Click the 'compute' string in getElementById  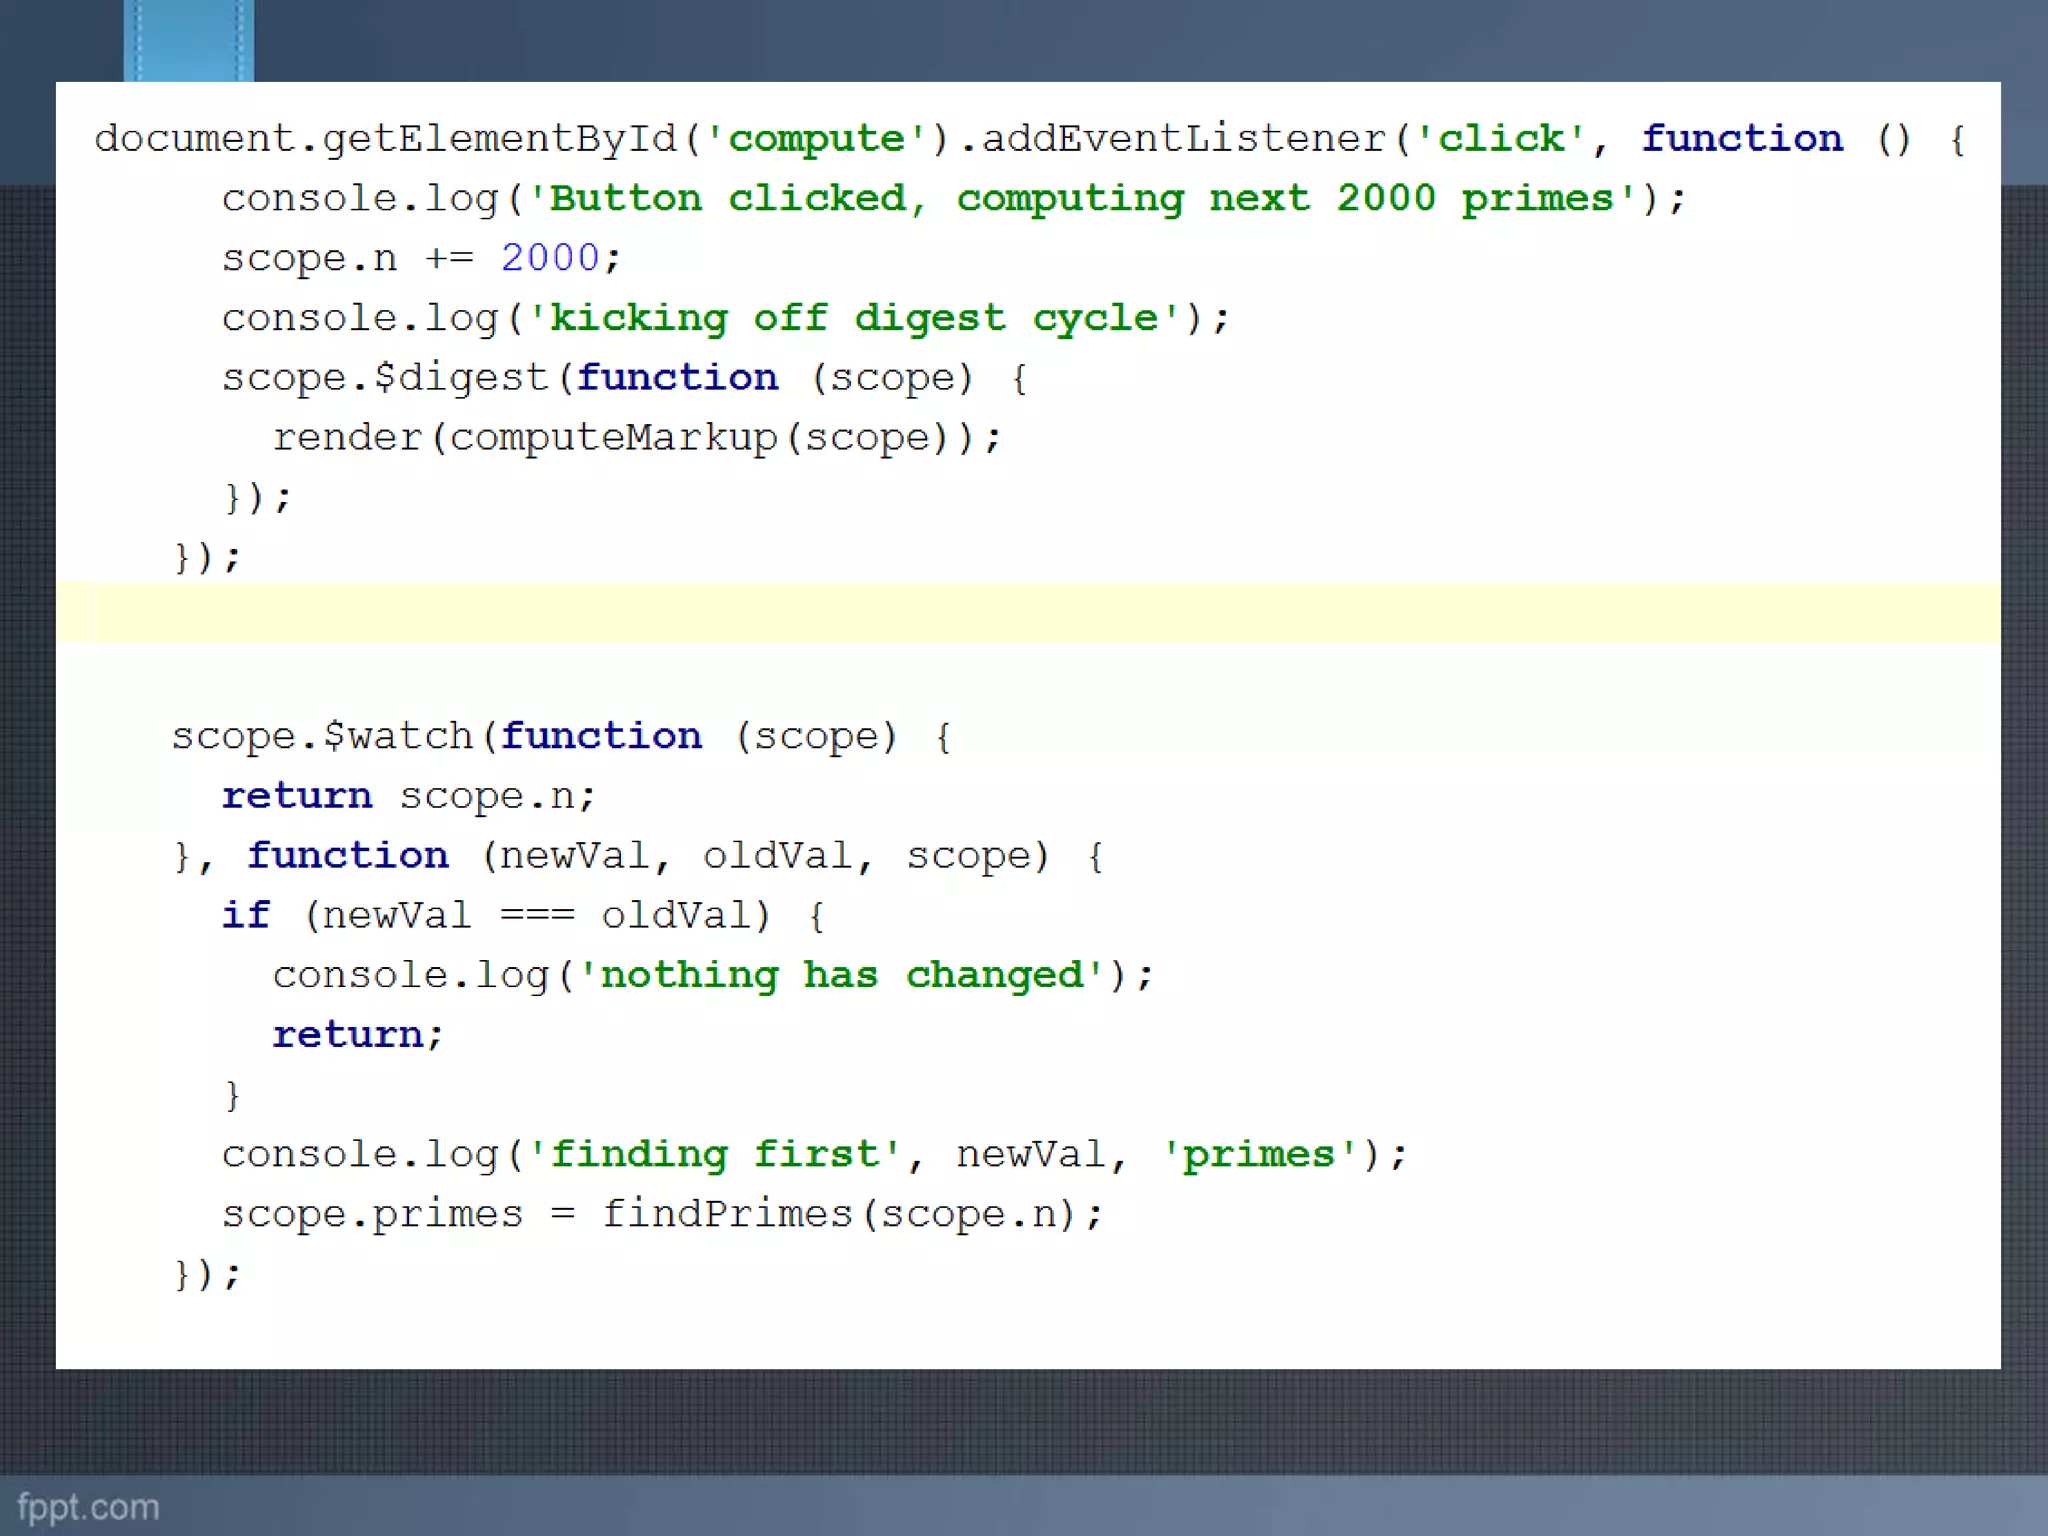click(x=816, y=139)
